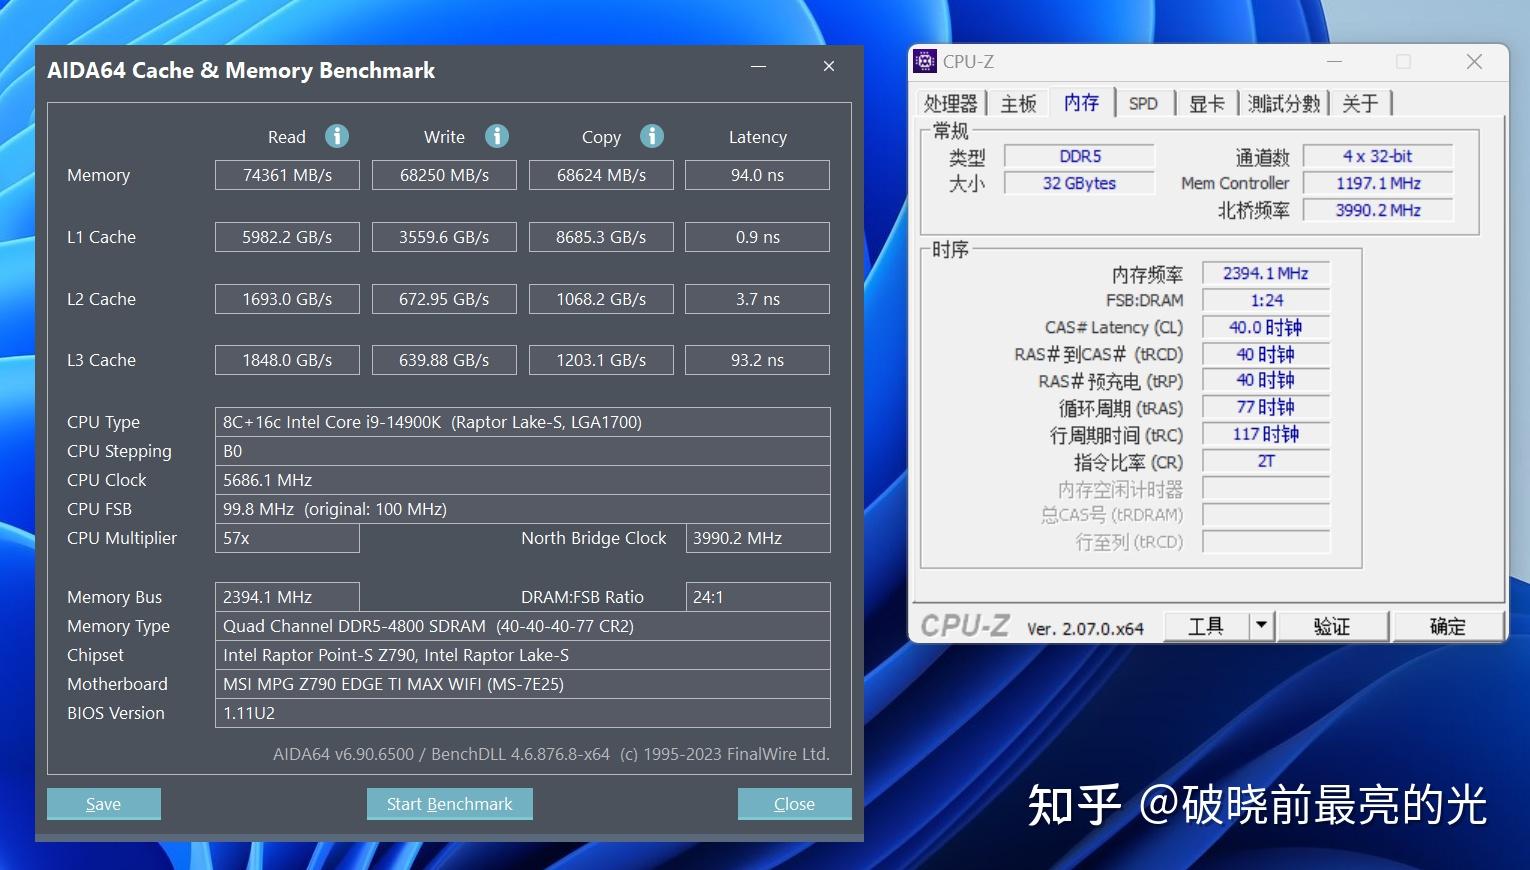Click the Write info icon

pos(497,136)
